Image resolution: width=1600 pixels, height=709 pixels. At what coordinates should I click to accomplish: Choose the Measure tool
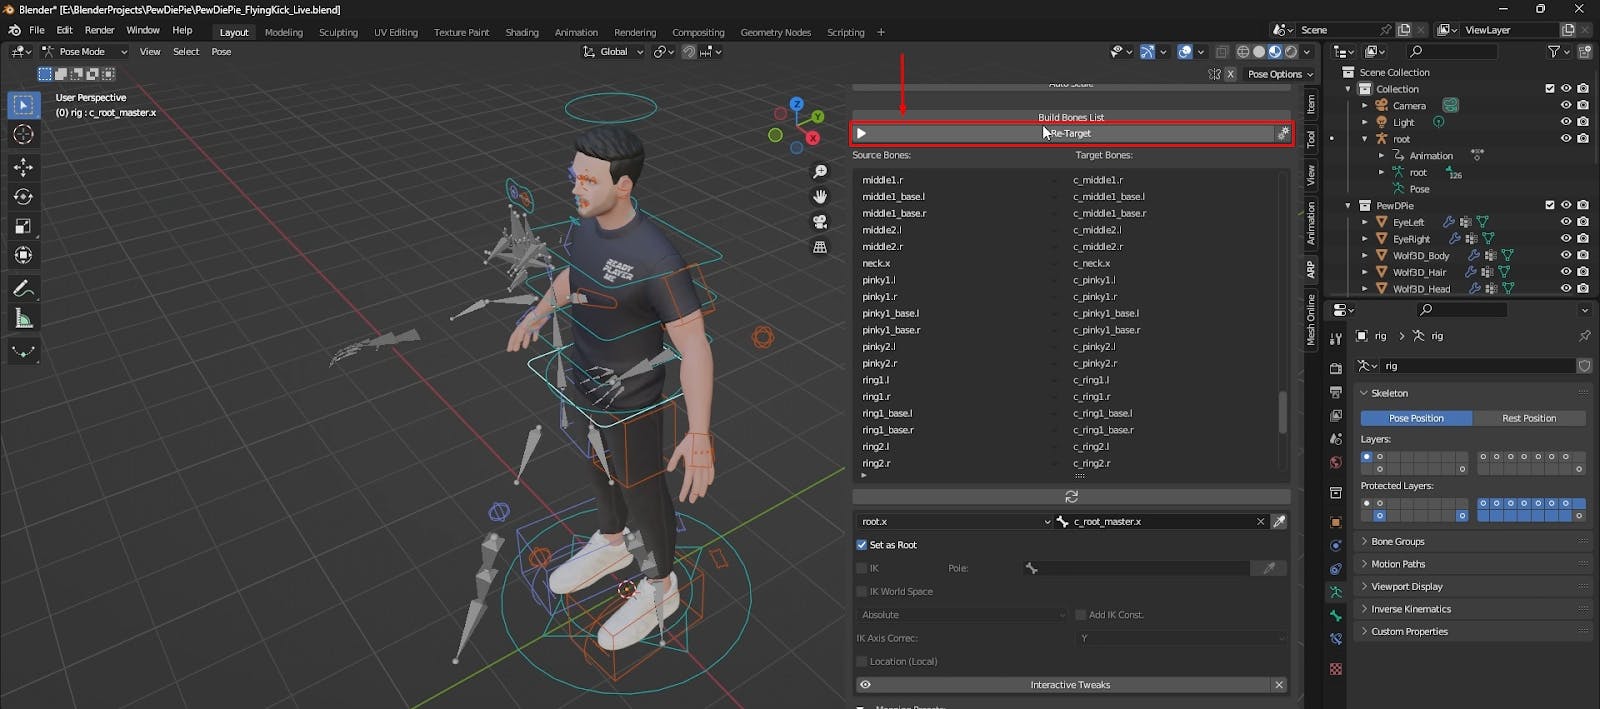(x=23, y=319)
